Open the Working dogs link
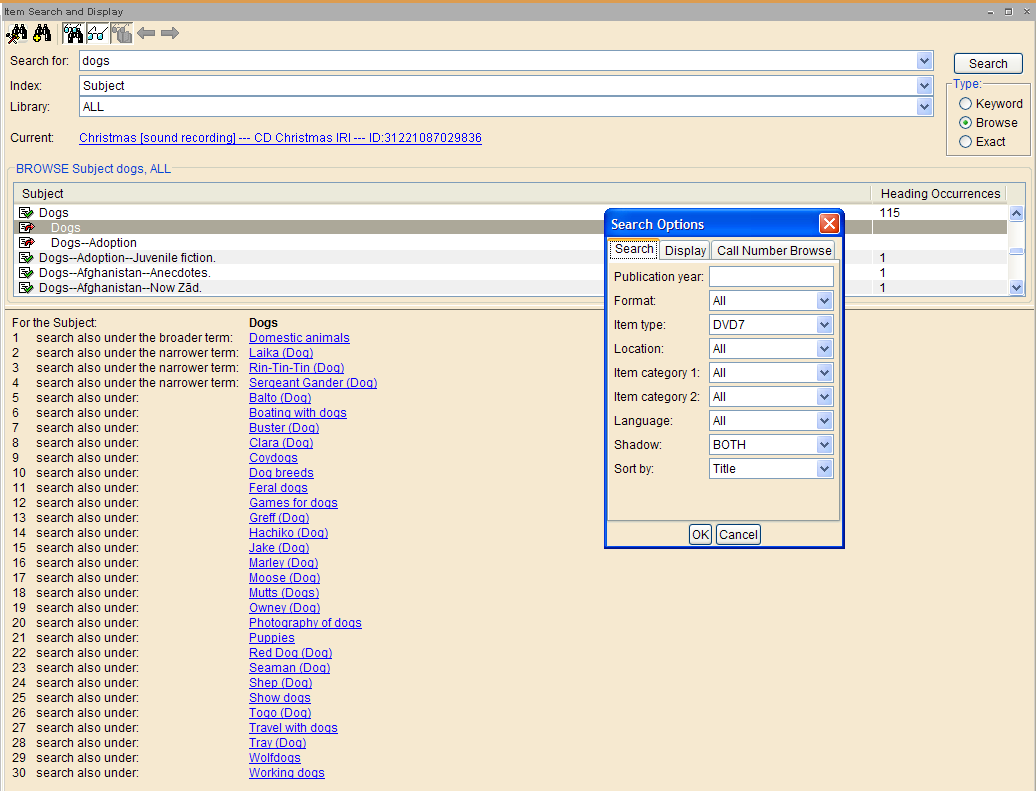Image resolution: width=1036 pixels, height=791 pixels. click(287, 773)
